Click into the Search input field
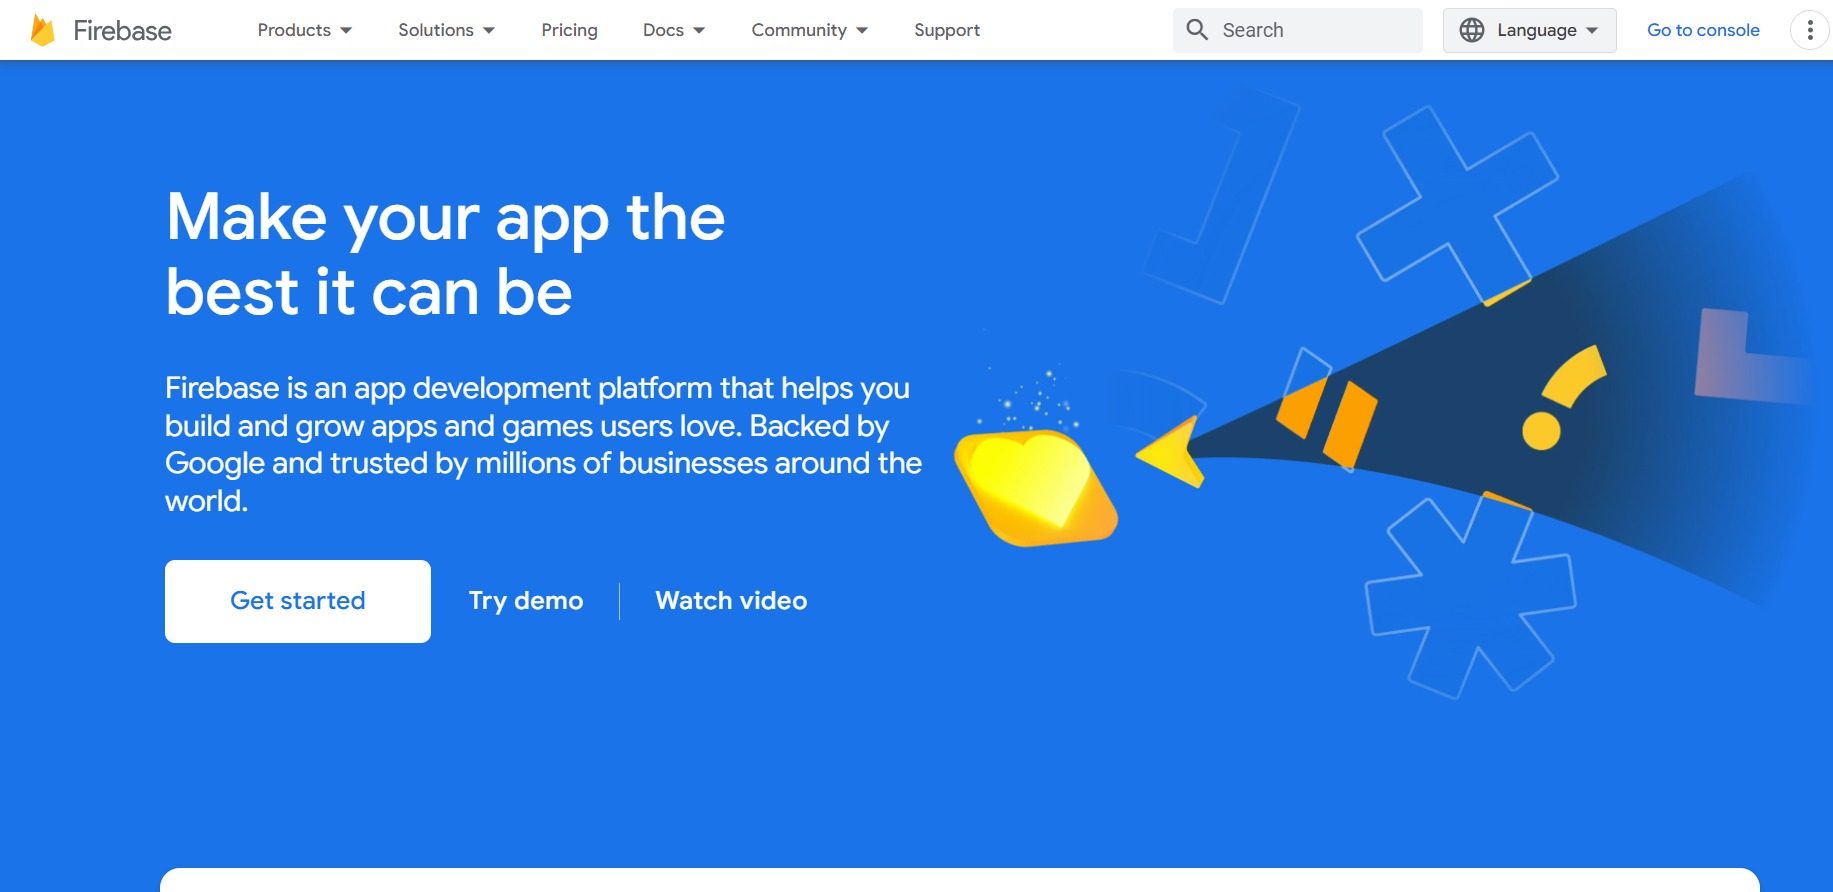This screenshot has width=1833, height=892. [1298, 30]
